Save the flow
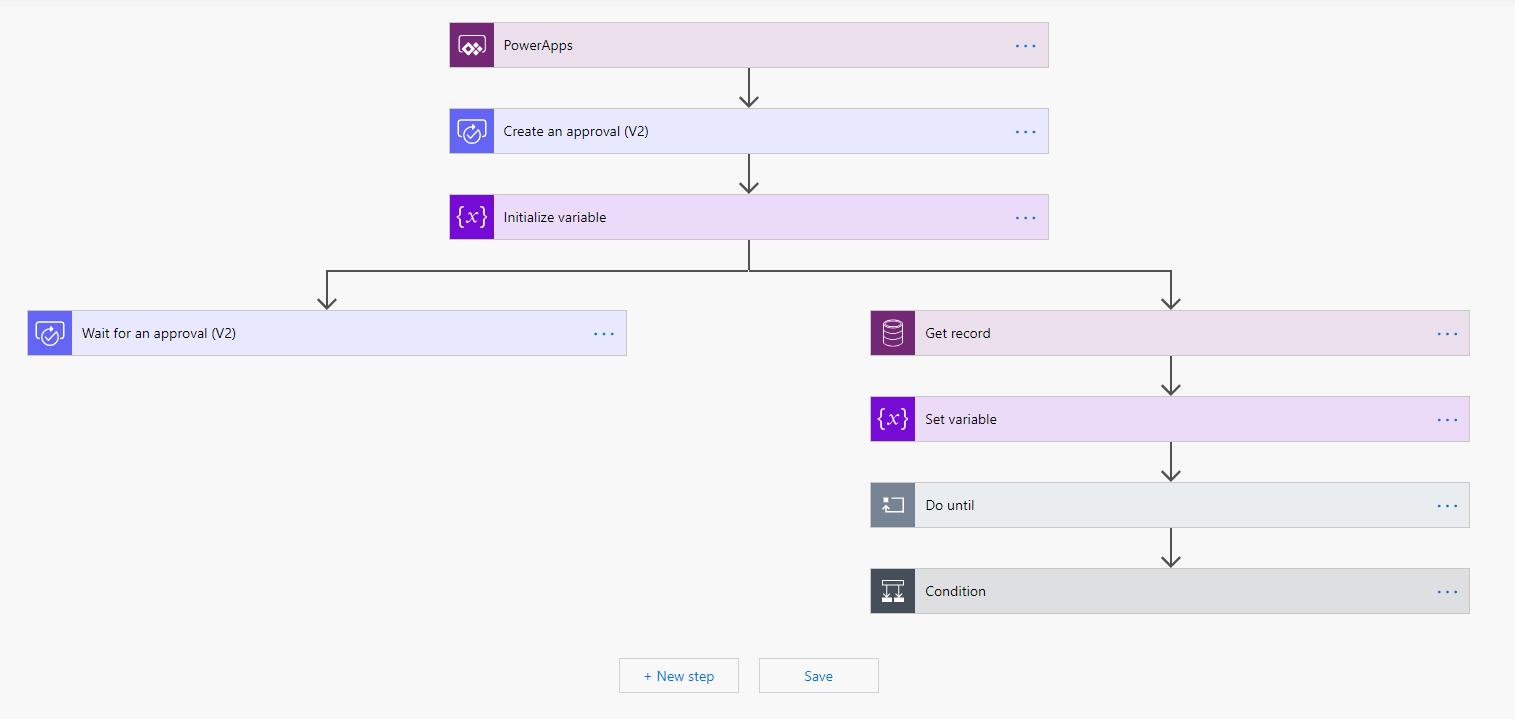 (818, 676)
